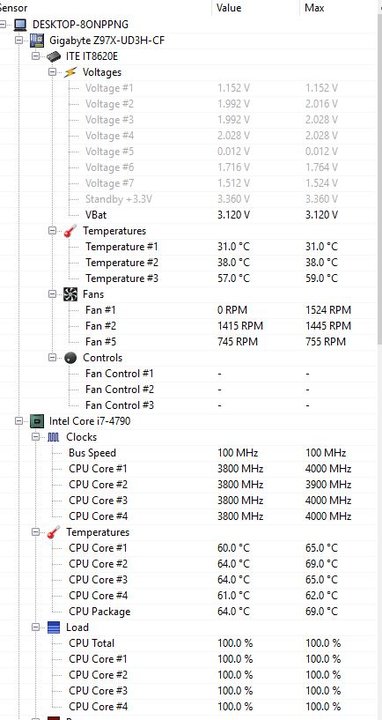This screenshot has height=720, width=382.
Task: Select the CPU Package temperature row
Action: (188, 612)
